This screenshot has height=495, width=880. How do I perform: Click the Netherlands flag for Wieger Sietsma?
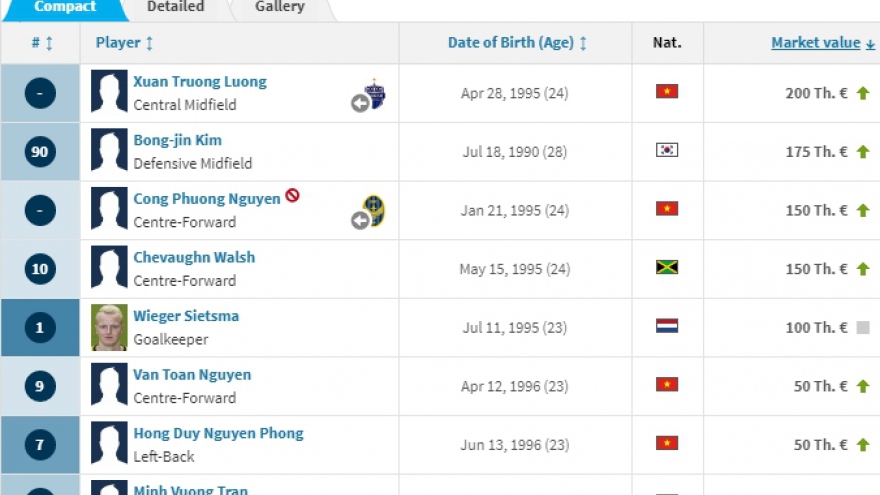[x=667, y=326]
